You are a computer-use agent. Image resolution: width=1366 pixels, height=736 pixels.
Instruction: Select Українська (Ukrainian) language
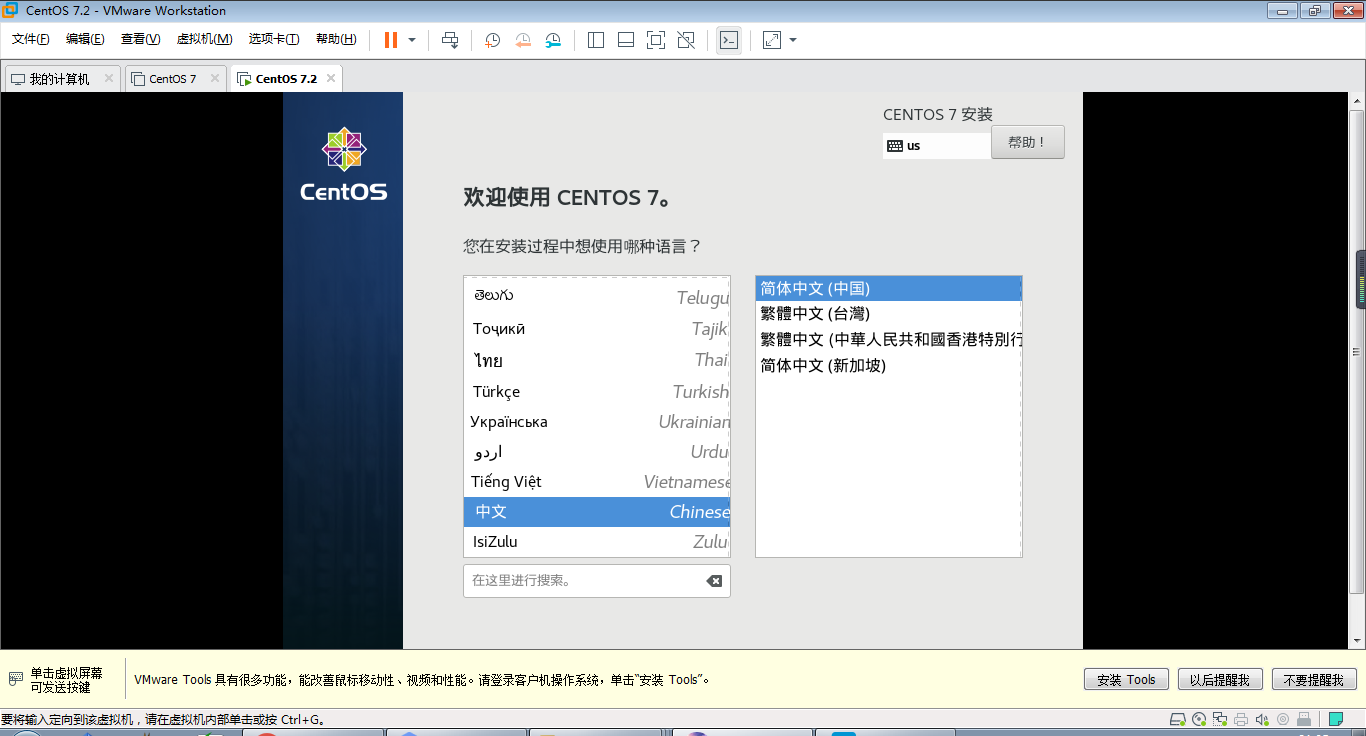click(597, 422)
